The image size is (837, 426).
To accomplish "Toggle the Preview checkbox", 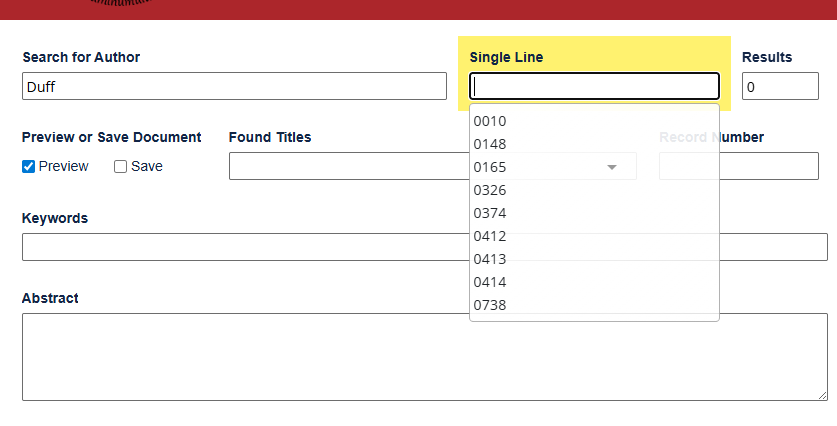I will point(29,167).
